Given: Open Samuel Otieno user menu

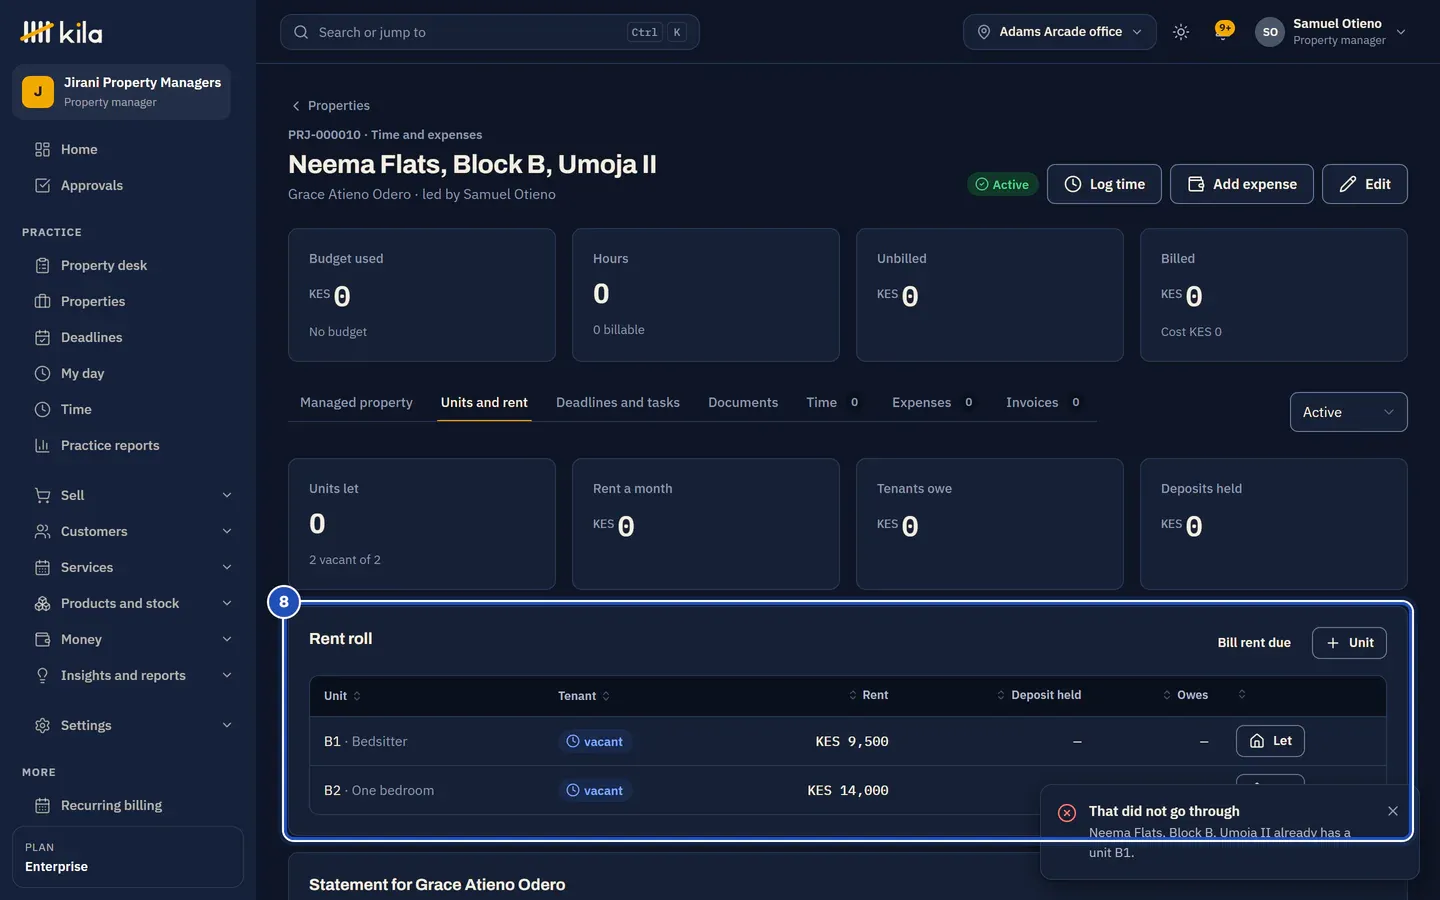Looking at the screenshot, I should pyautogui.click(x=1331, y=32).
